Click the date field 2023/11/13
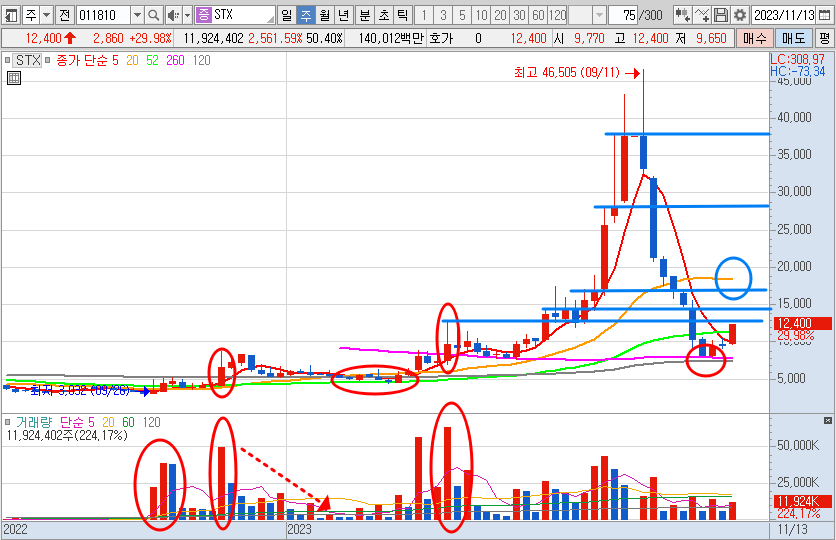 click(x=784, y=15)
